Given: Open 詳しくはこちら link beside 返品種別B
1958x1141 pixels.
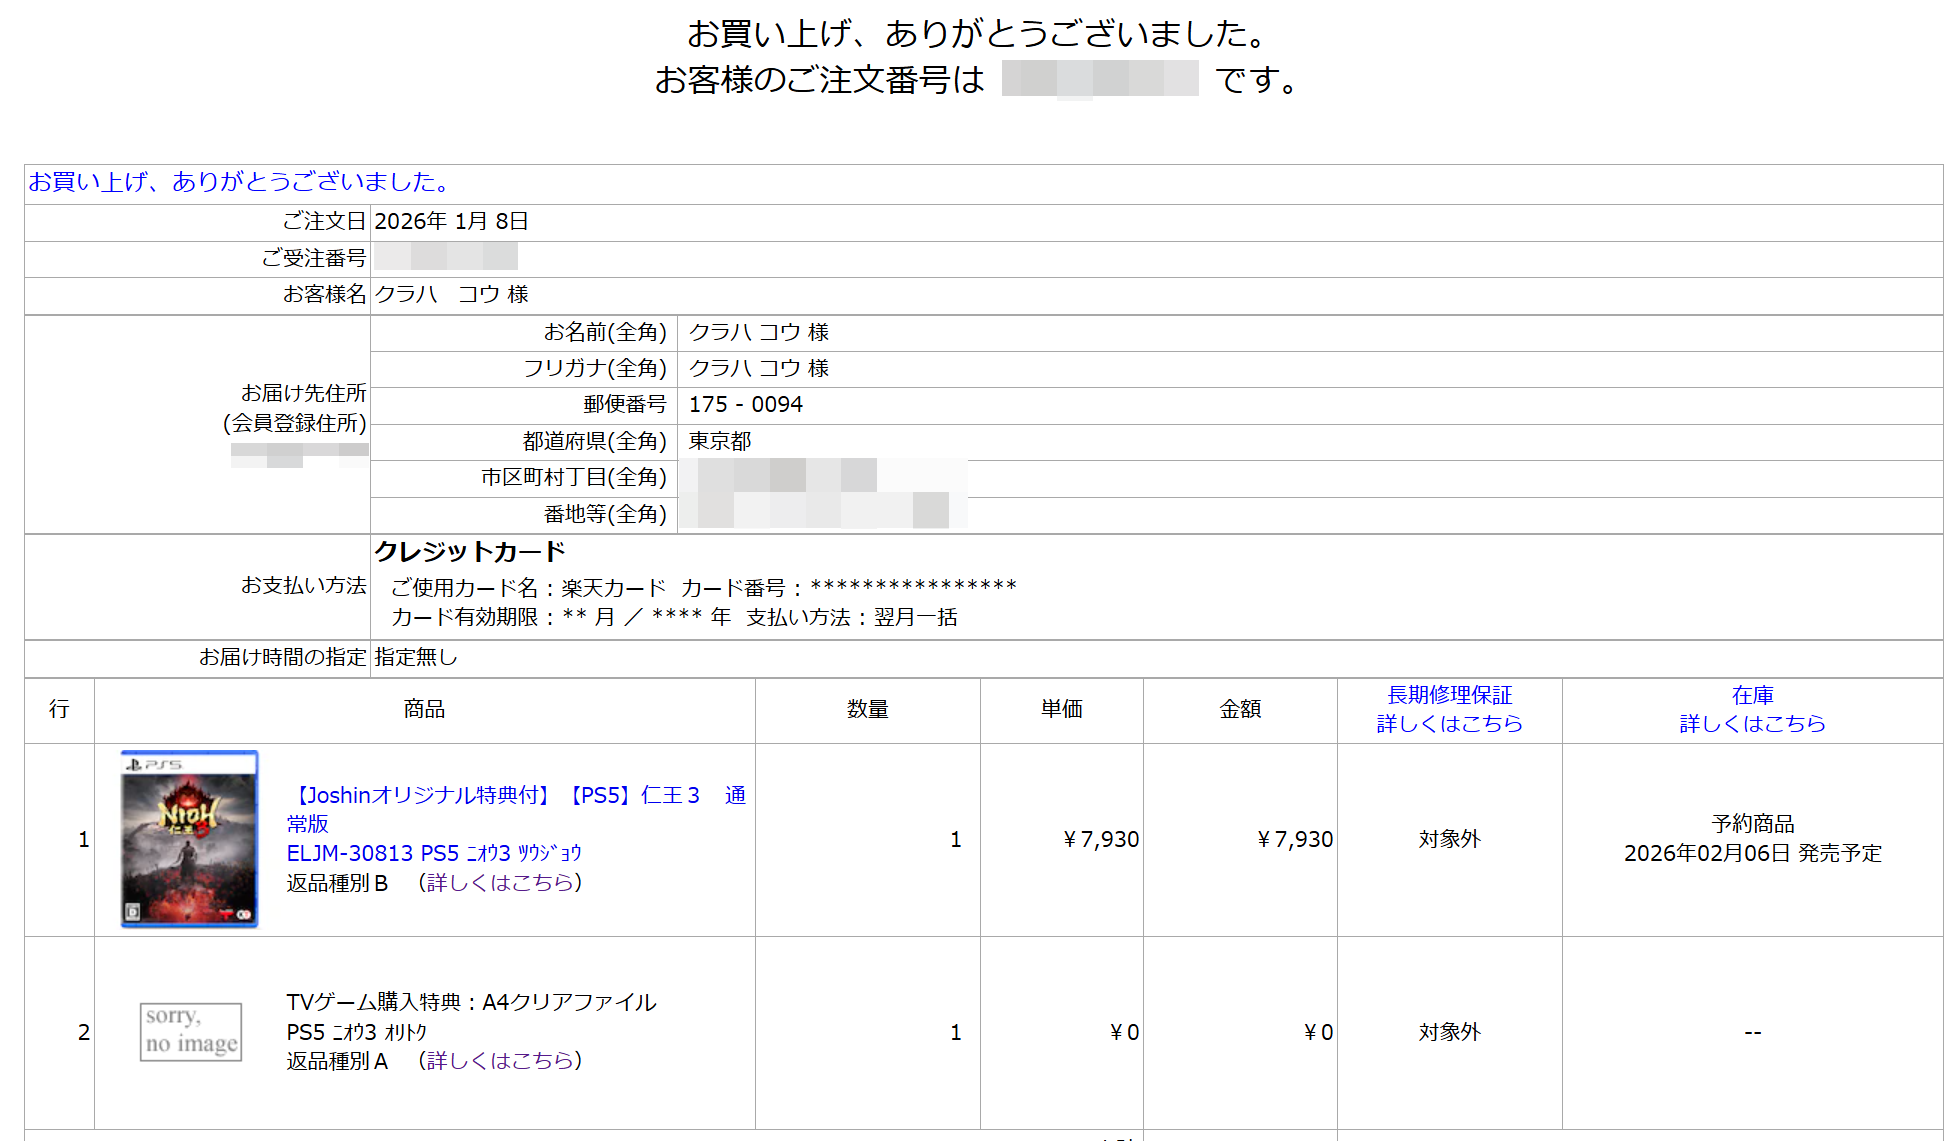Looking at the screenshot, I should [x=499, y=882].
